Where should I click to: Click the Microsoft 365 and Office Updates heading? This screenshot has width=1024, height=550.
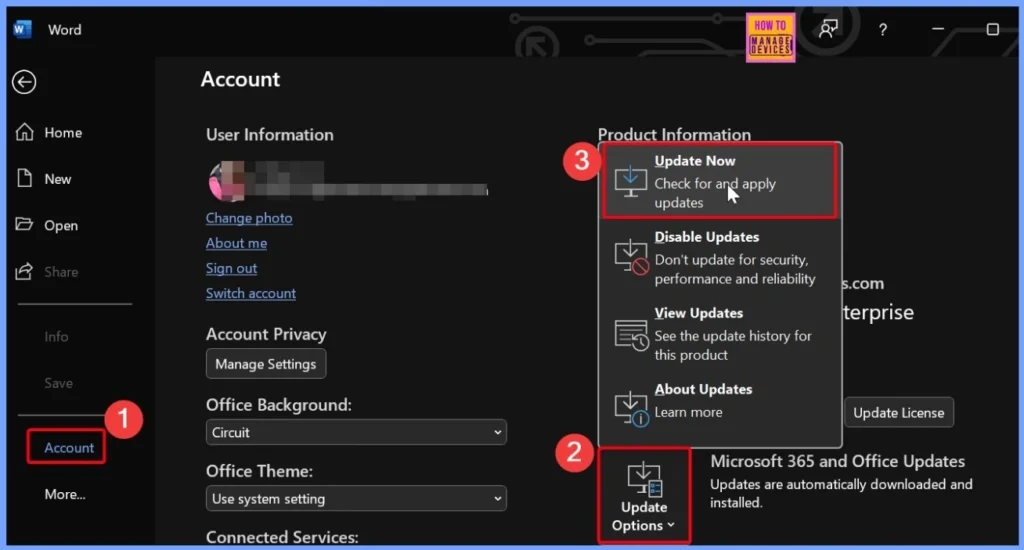pos(837,461)
